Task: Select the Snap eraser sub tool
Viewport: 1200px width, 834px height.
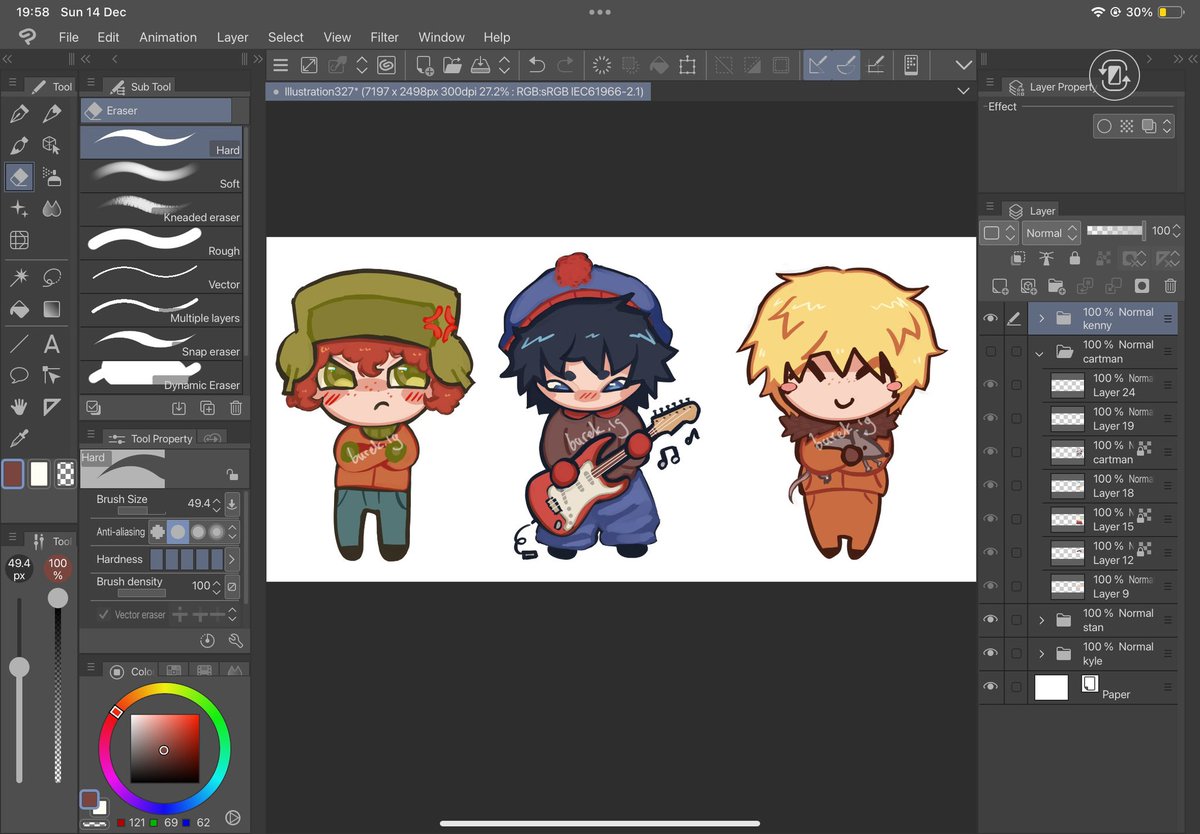Action: [161, 344]
